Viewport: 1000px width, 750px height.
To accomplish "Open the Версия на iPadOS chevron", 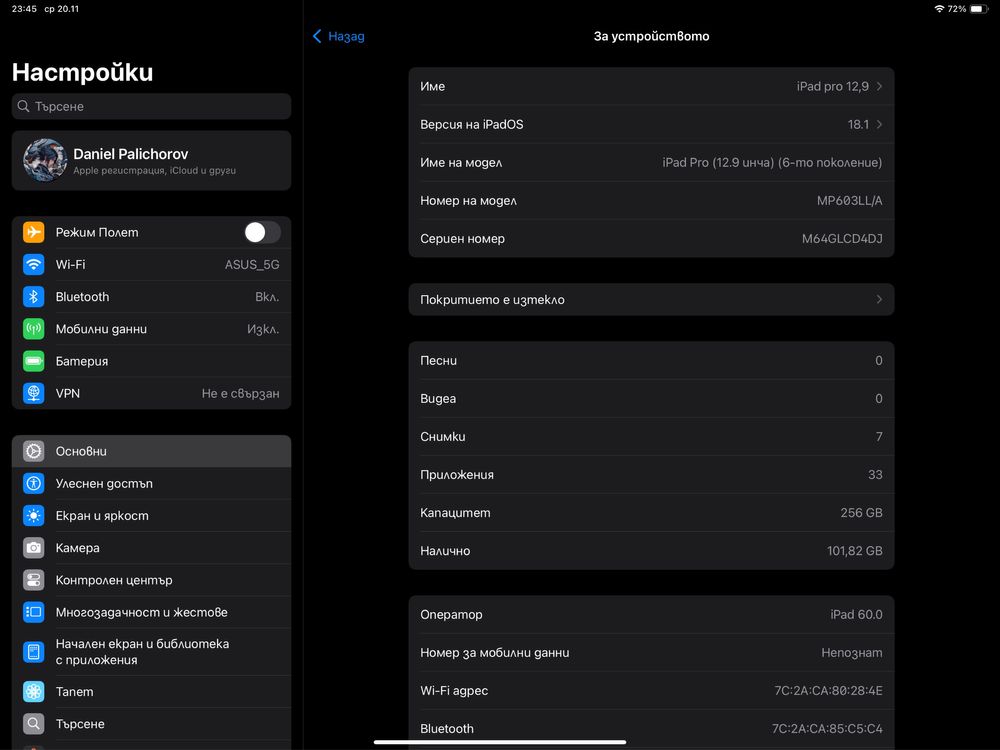I will point(879,124).
